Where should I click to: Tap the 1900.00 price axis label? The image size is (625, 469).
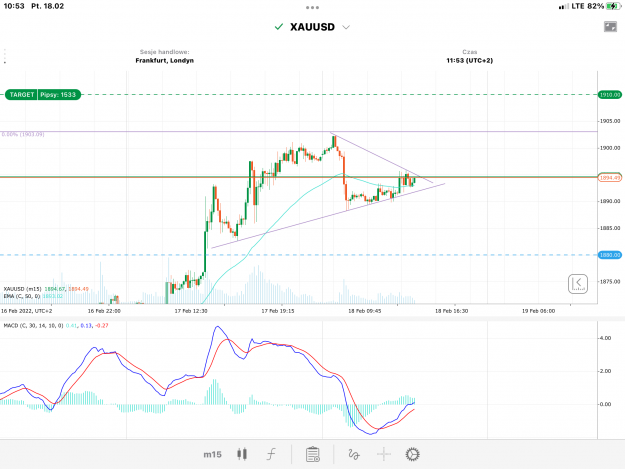[x=610, y=148]
